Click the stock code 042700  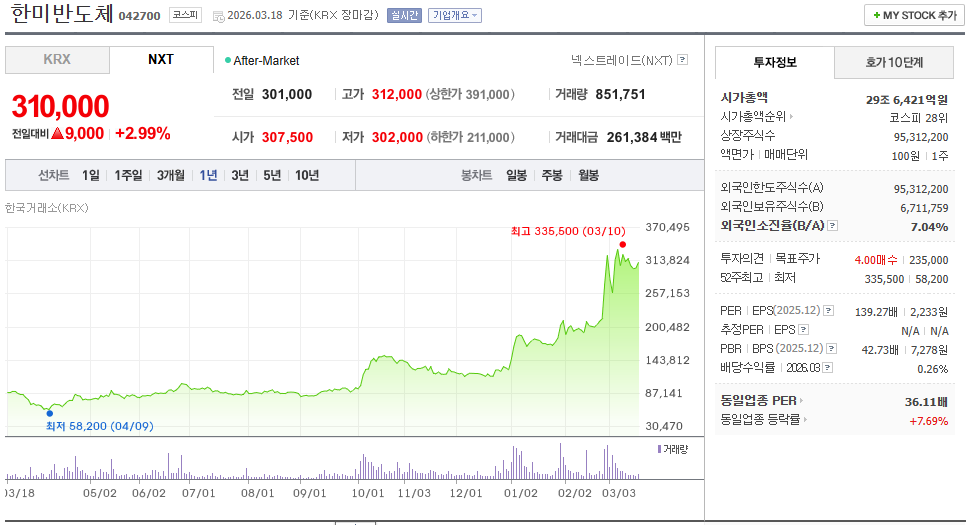tap(139, 16)
